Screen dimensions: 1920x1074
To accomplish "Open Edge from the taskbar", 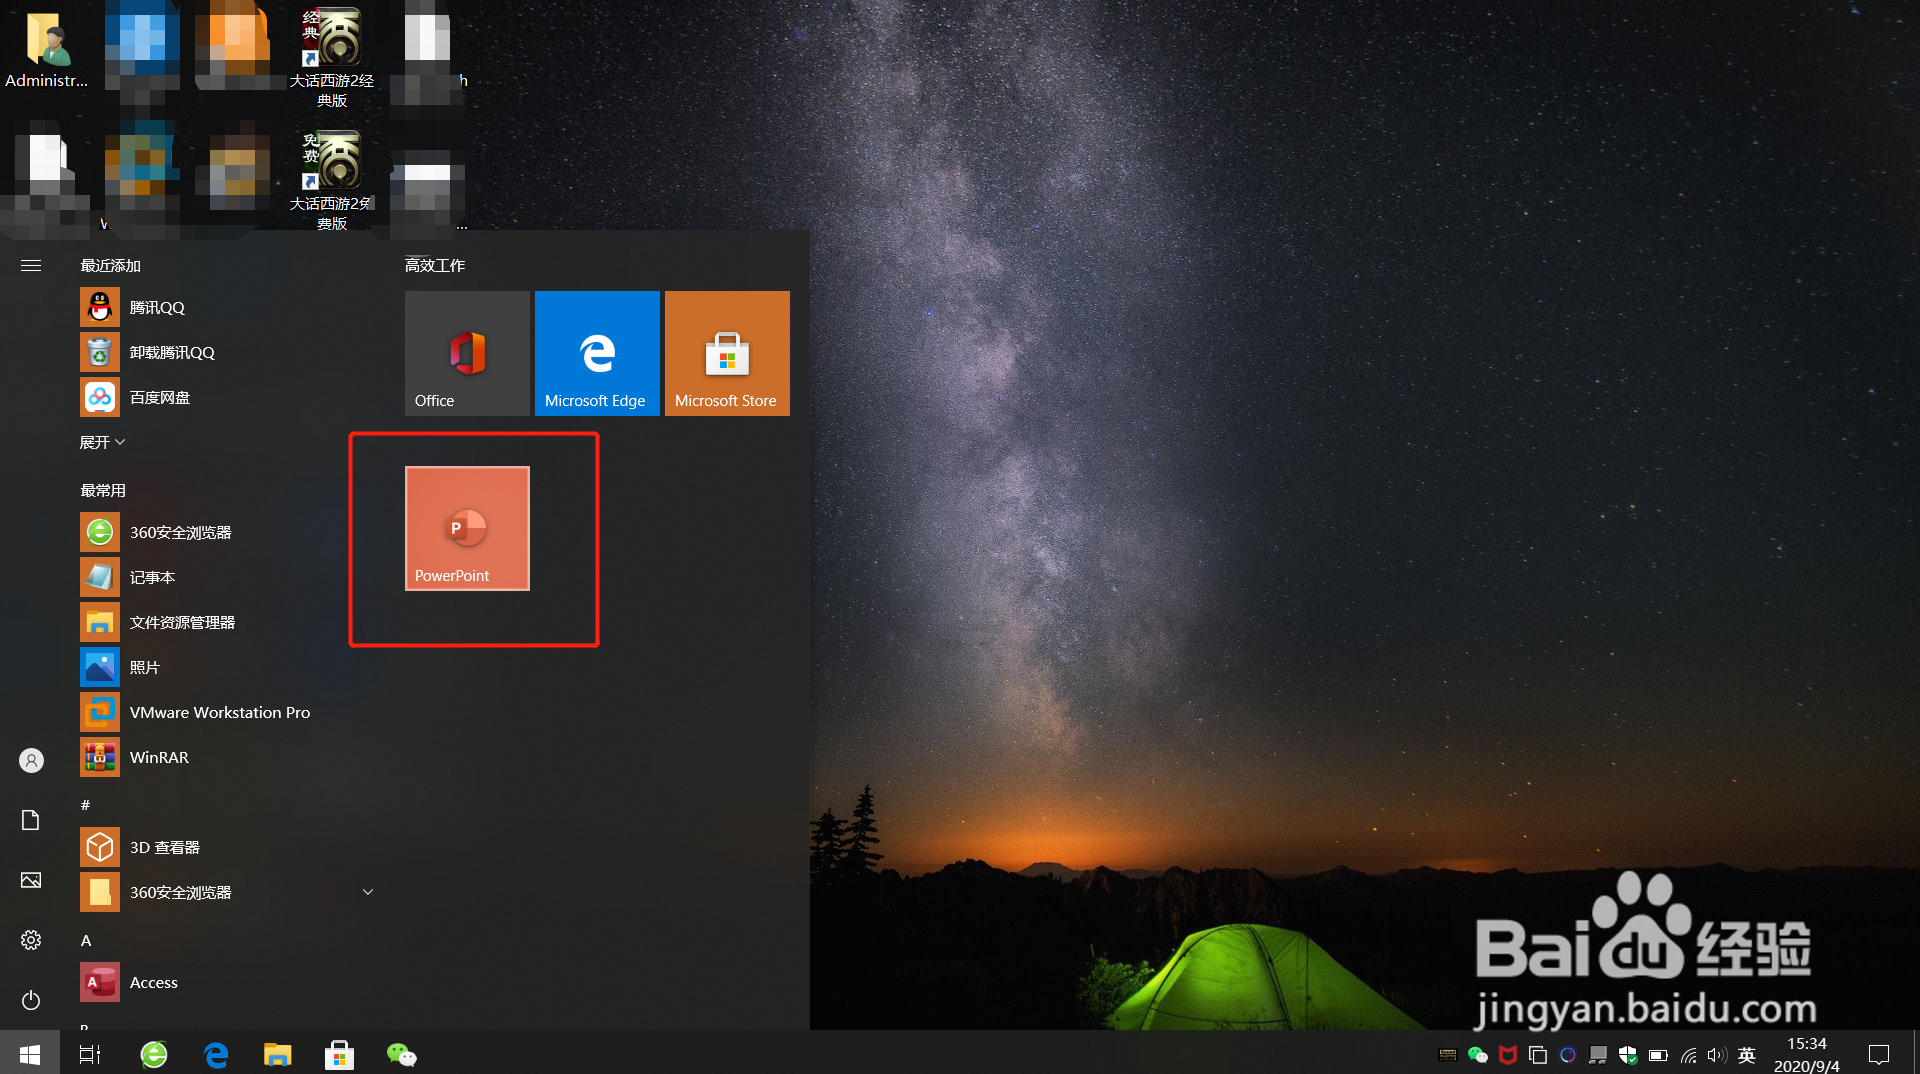I will tap(216, 1054).
